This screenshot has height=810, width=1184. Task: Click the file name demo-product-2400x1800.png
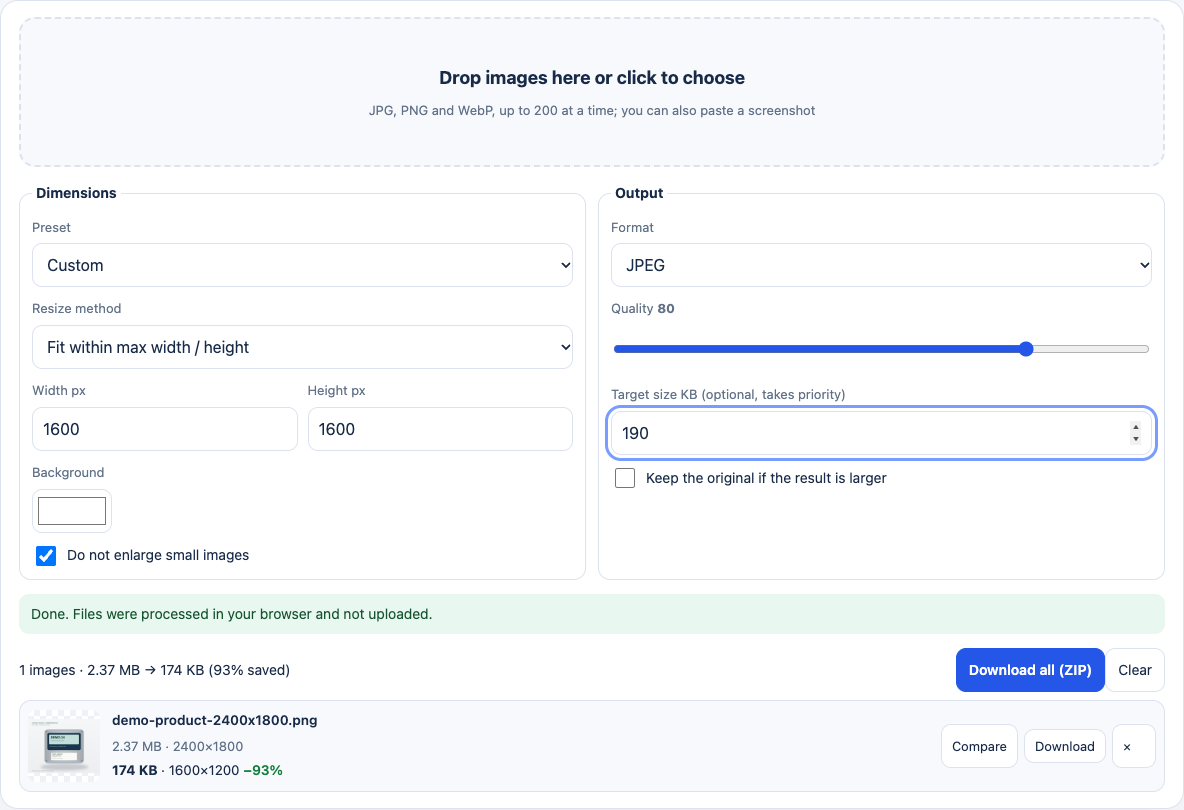(x=214, y=720)
